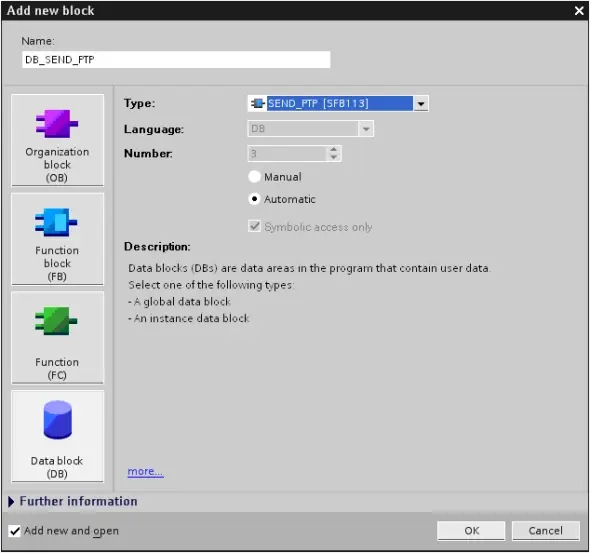Open the more... description link
Viewport: 590px width, 553px height.
point(145,471)
